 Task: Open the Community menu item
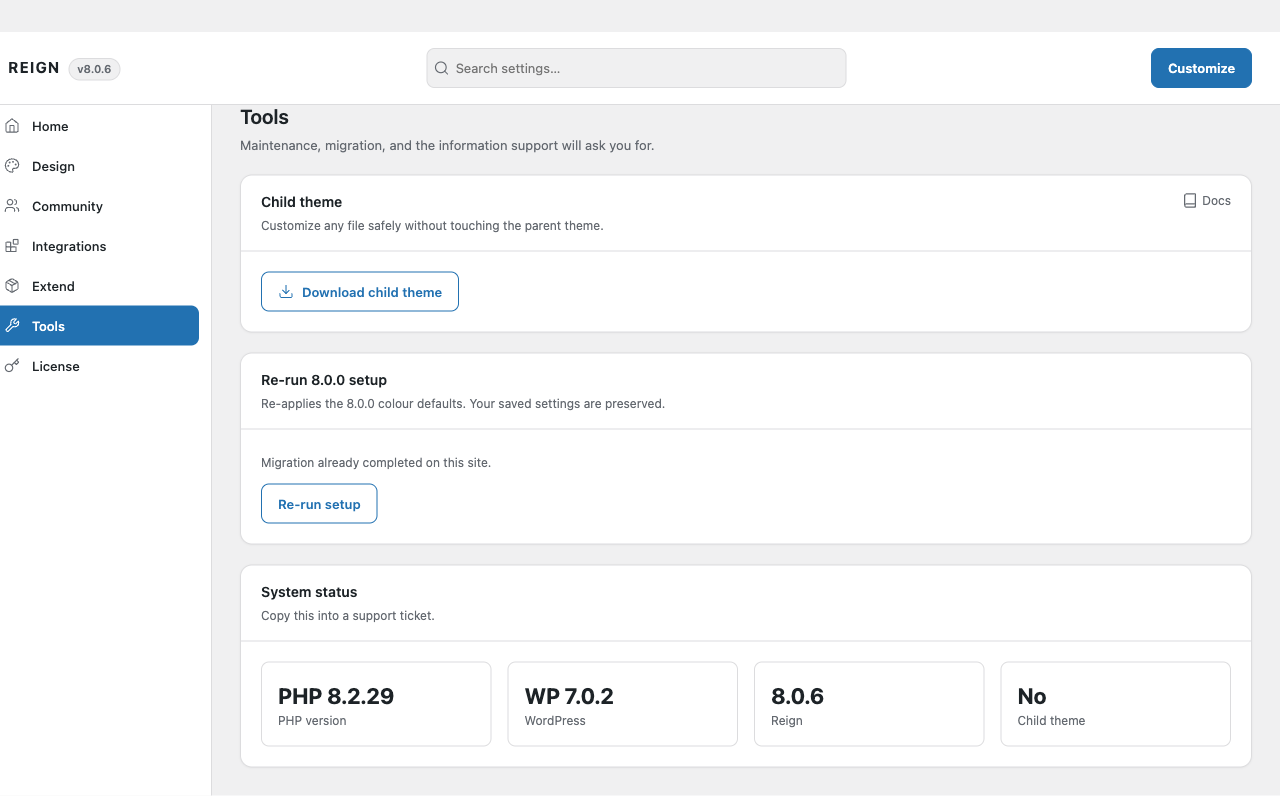99,206
